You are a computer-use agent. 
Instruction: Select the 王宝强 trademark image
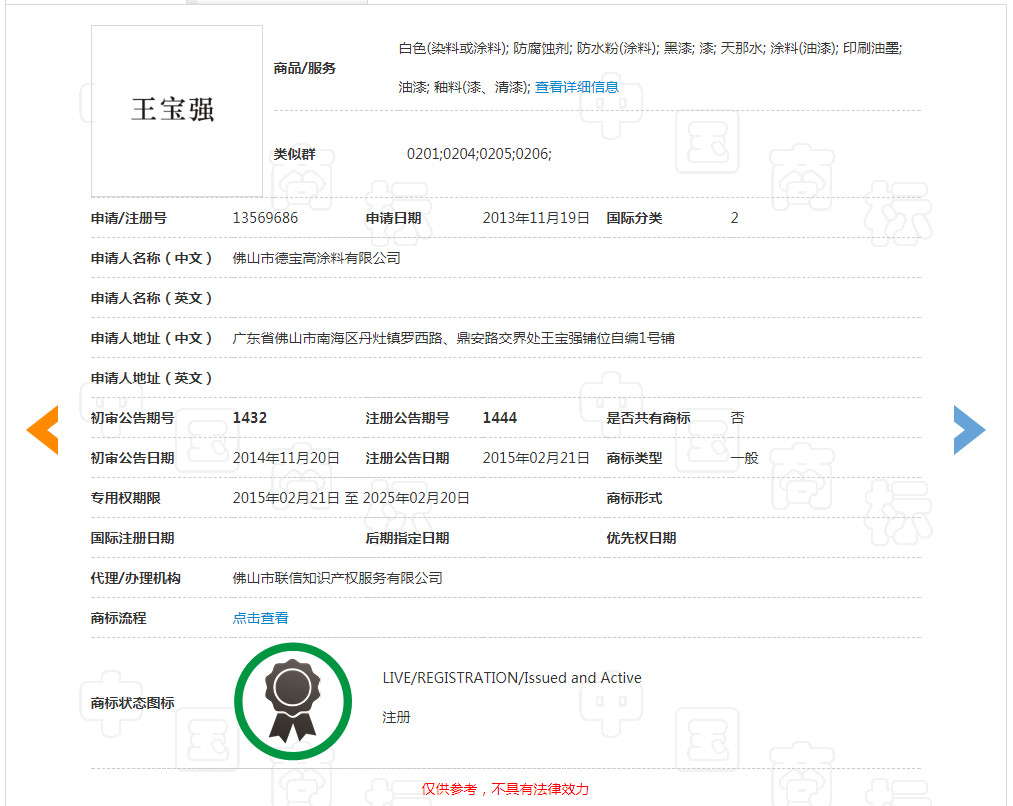pos(176,111)
